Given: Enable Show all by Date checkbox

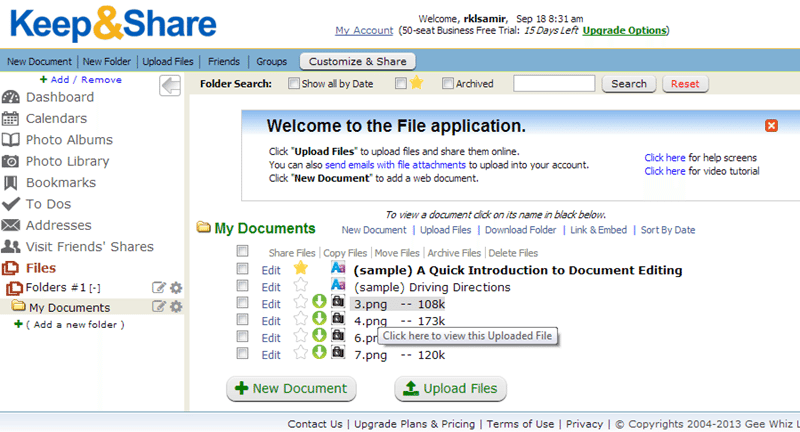Looking at the screenshot, I should tap(293, 83).
